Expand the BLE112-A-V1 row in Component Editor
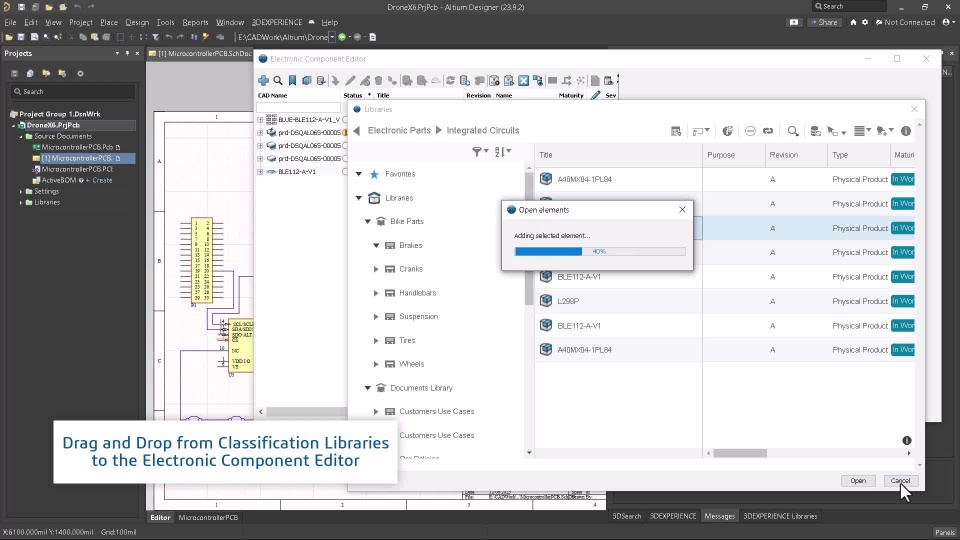The height and width of the screenshot is (540, 960). pyautogui.click(x=260, y=171)
